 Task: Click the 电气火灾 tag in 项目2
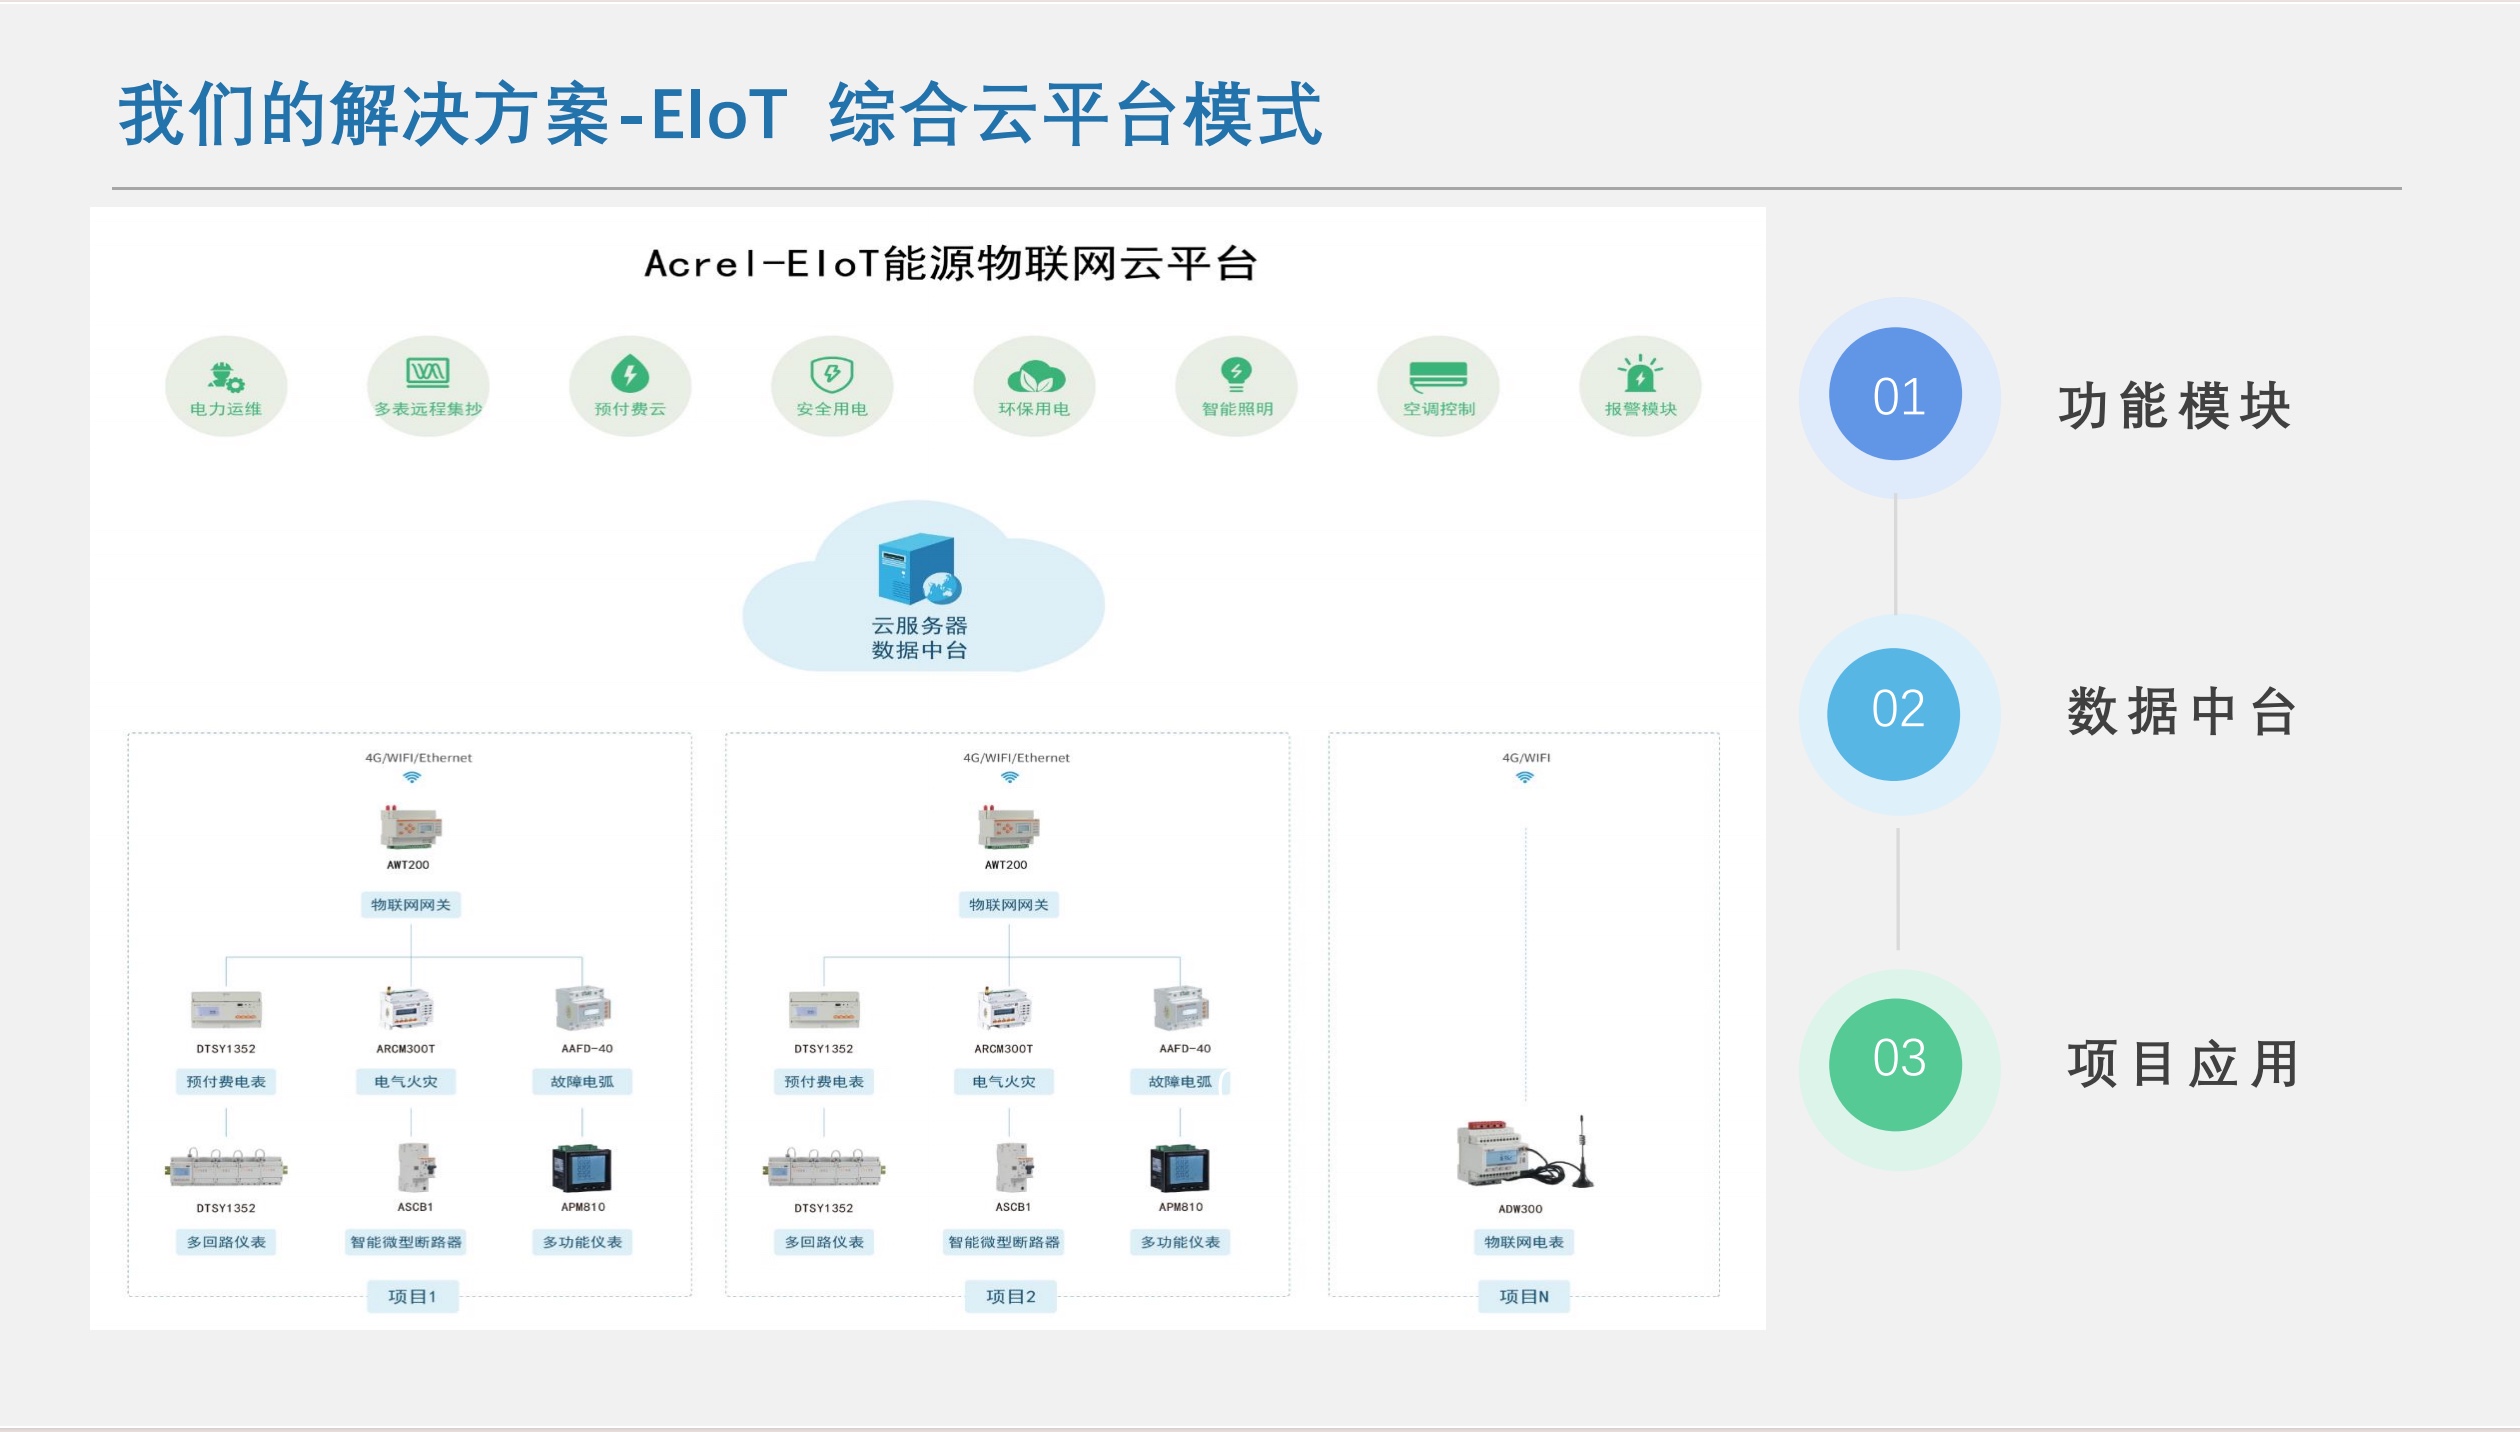click(x=1004, y=1082)
